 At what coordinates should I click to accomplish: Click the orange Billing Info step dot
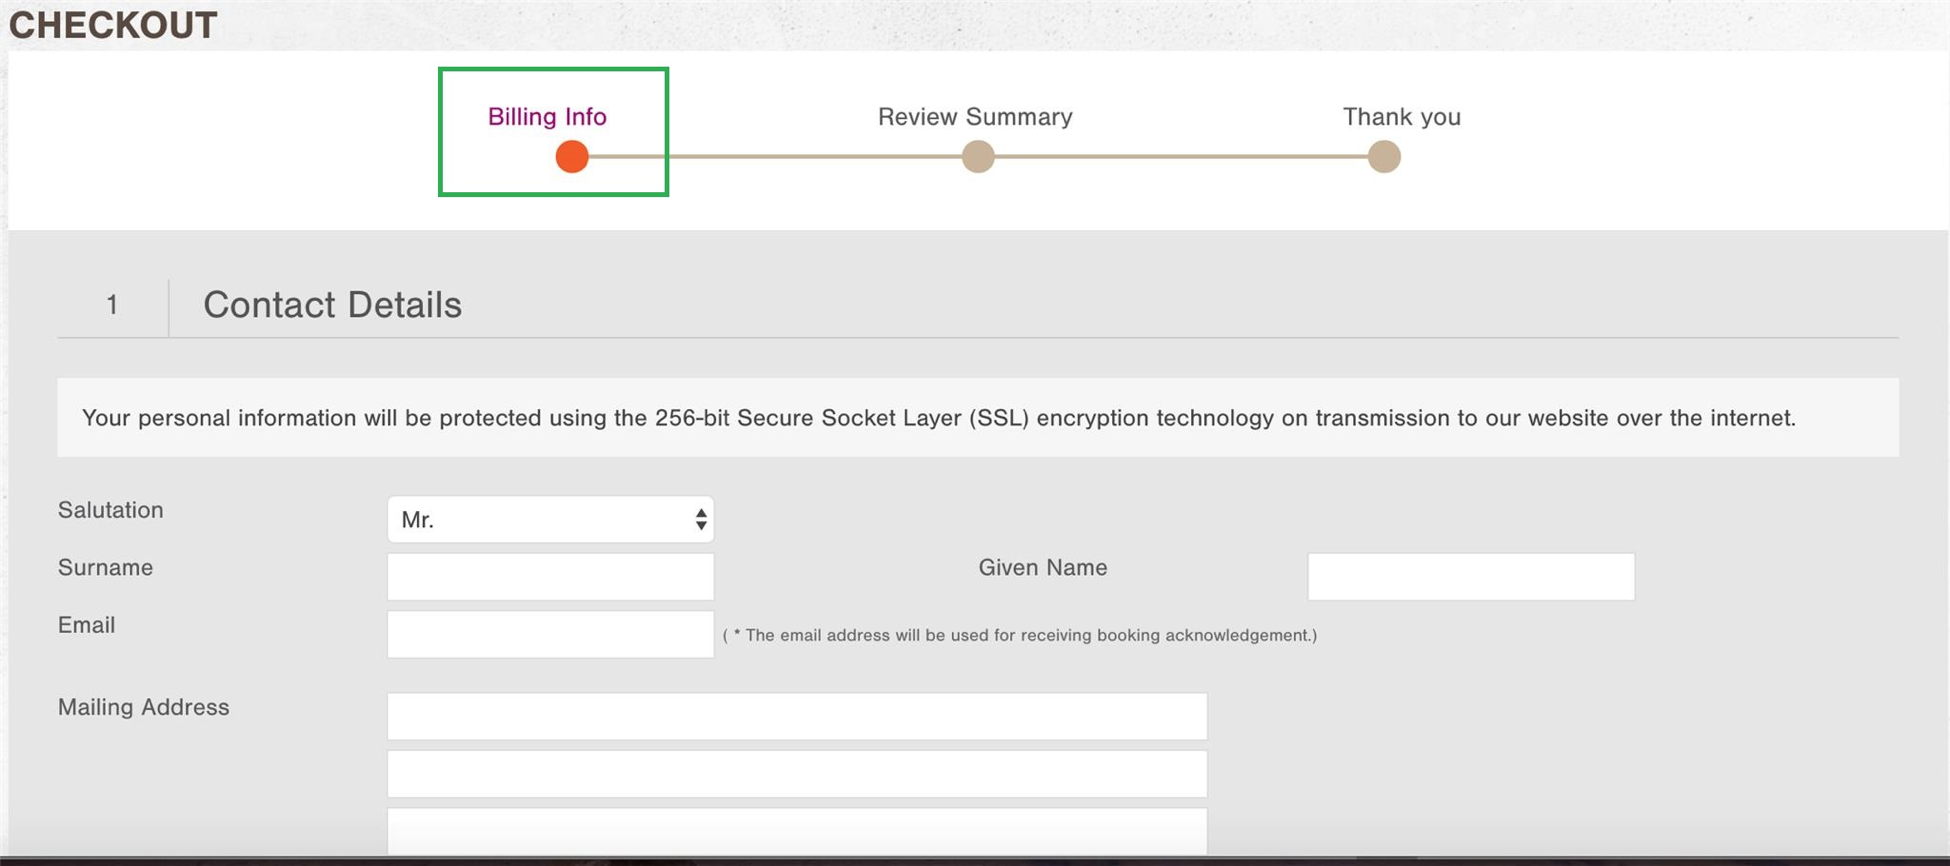coord(572,157)
